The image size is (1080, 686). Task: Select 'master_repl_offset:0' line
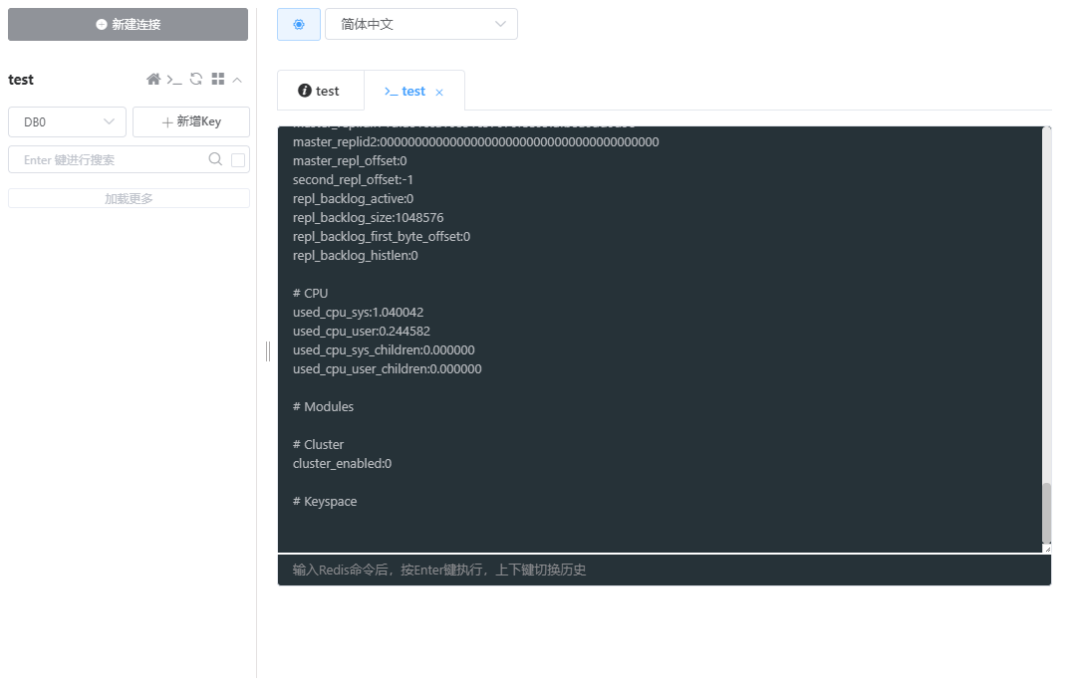[350, 160]
